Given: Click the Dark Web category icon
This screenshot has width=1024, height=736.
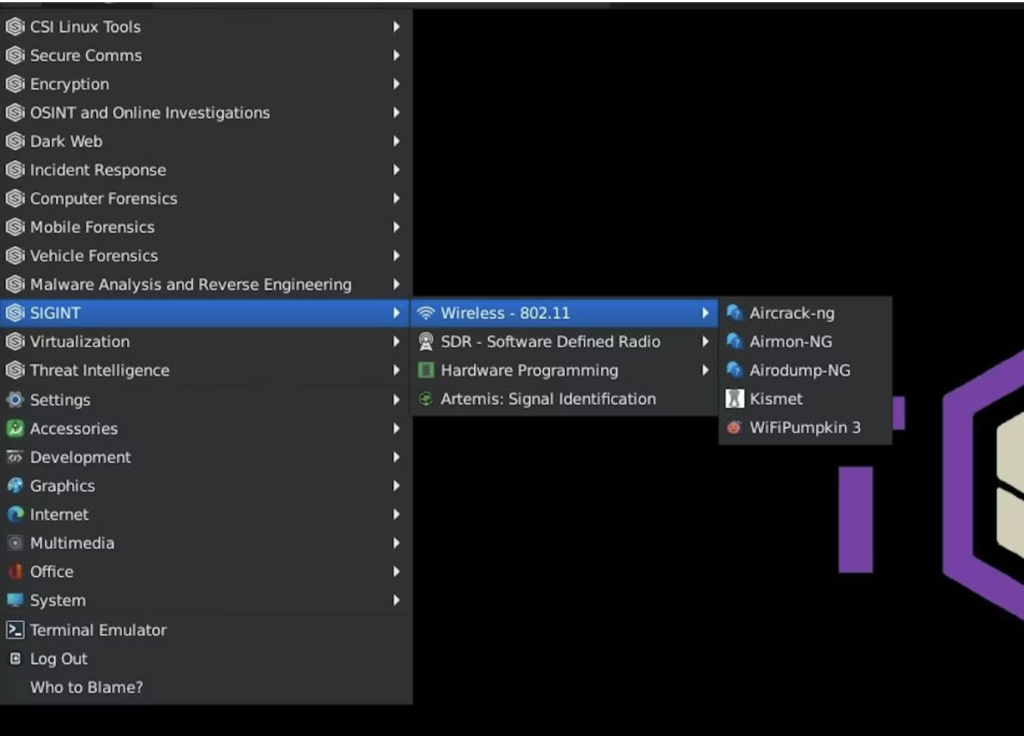Looking at the screenshot, I should point(15,141).
